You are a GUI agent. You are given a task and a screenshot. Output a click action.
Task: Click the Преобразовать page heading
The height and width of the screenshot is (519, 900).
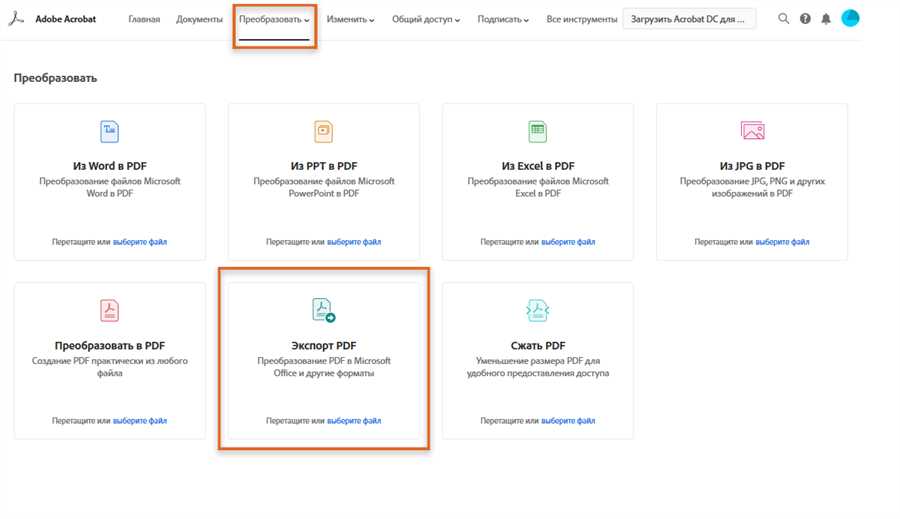pos(55,78)
